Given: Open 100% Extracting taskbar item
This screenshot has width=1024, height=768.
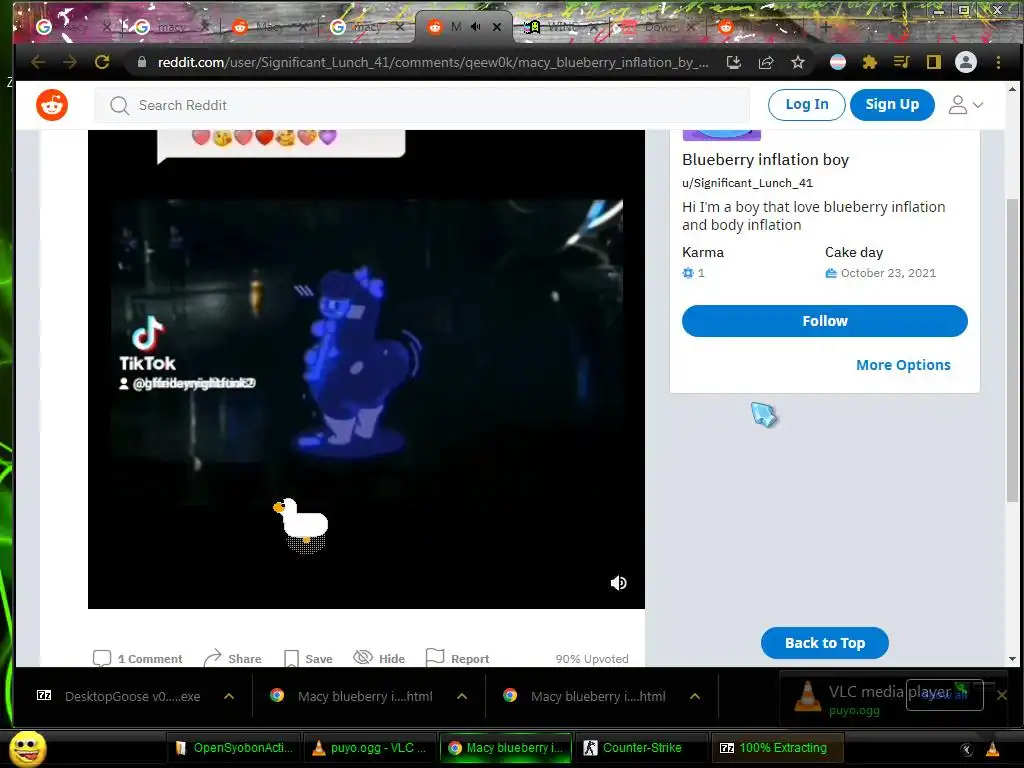Looking at the screenshot, I should [x=777, y=748].
